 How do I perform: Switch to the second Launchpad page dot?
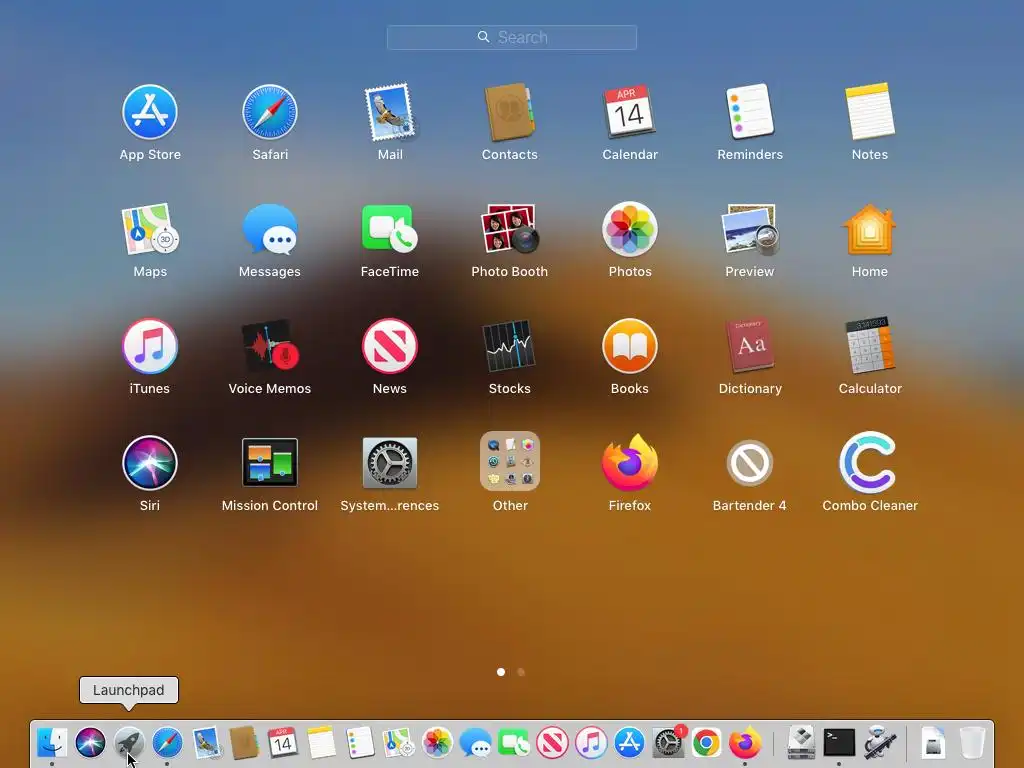tap(520, 672)
